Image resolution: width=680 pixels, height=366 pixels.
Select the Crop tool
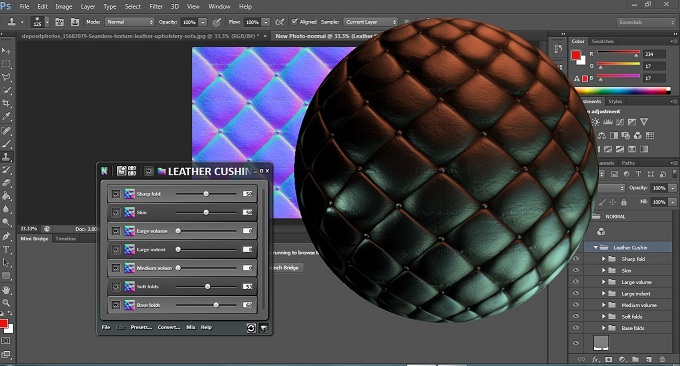tap(6, 103)
